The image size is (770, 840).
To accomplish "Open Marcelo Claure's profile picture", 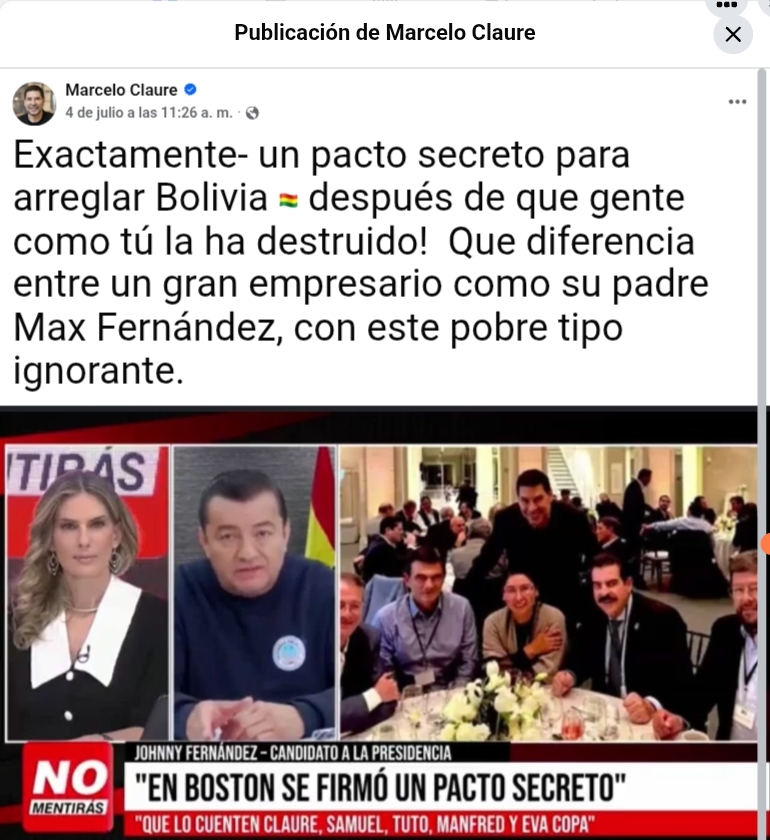I will 34,103.
